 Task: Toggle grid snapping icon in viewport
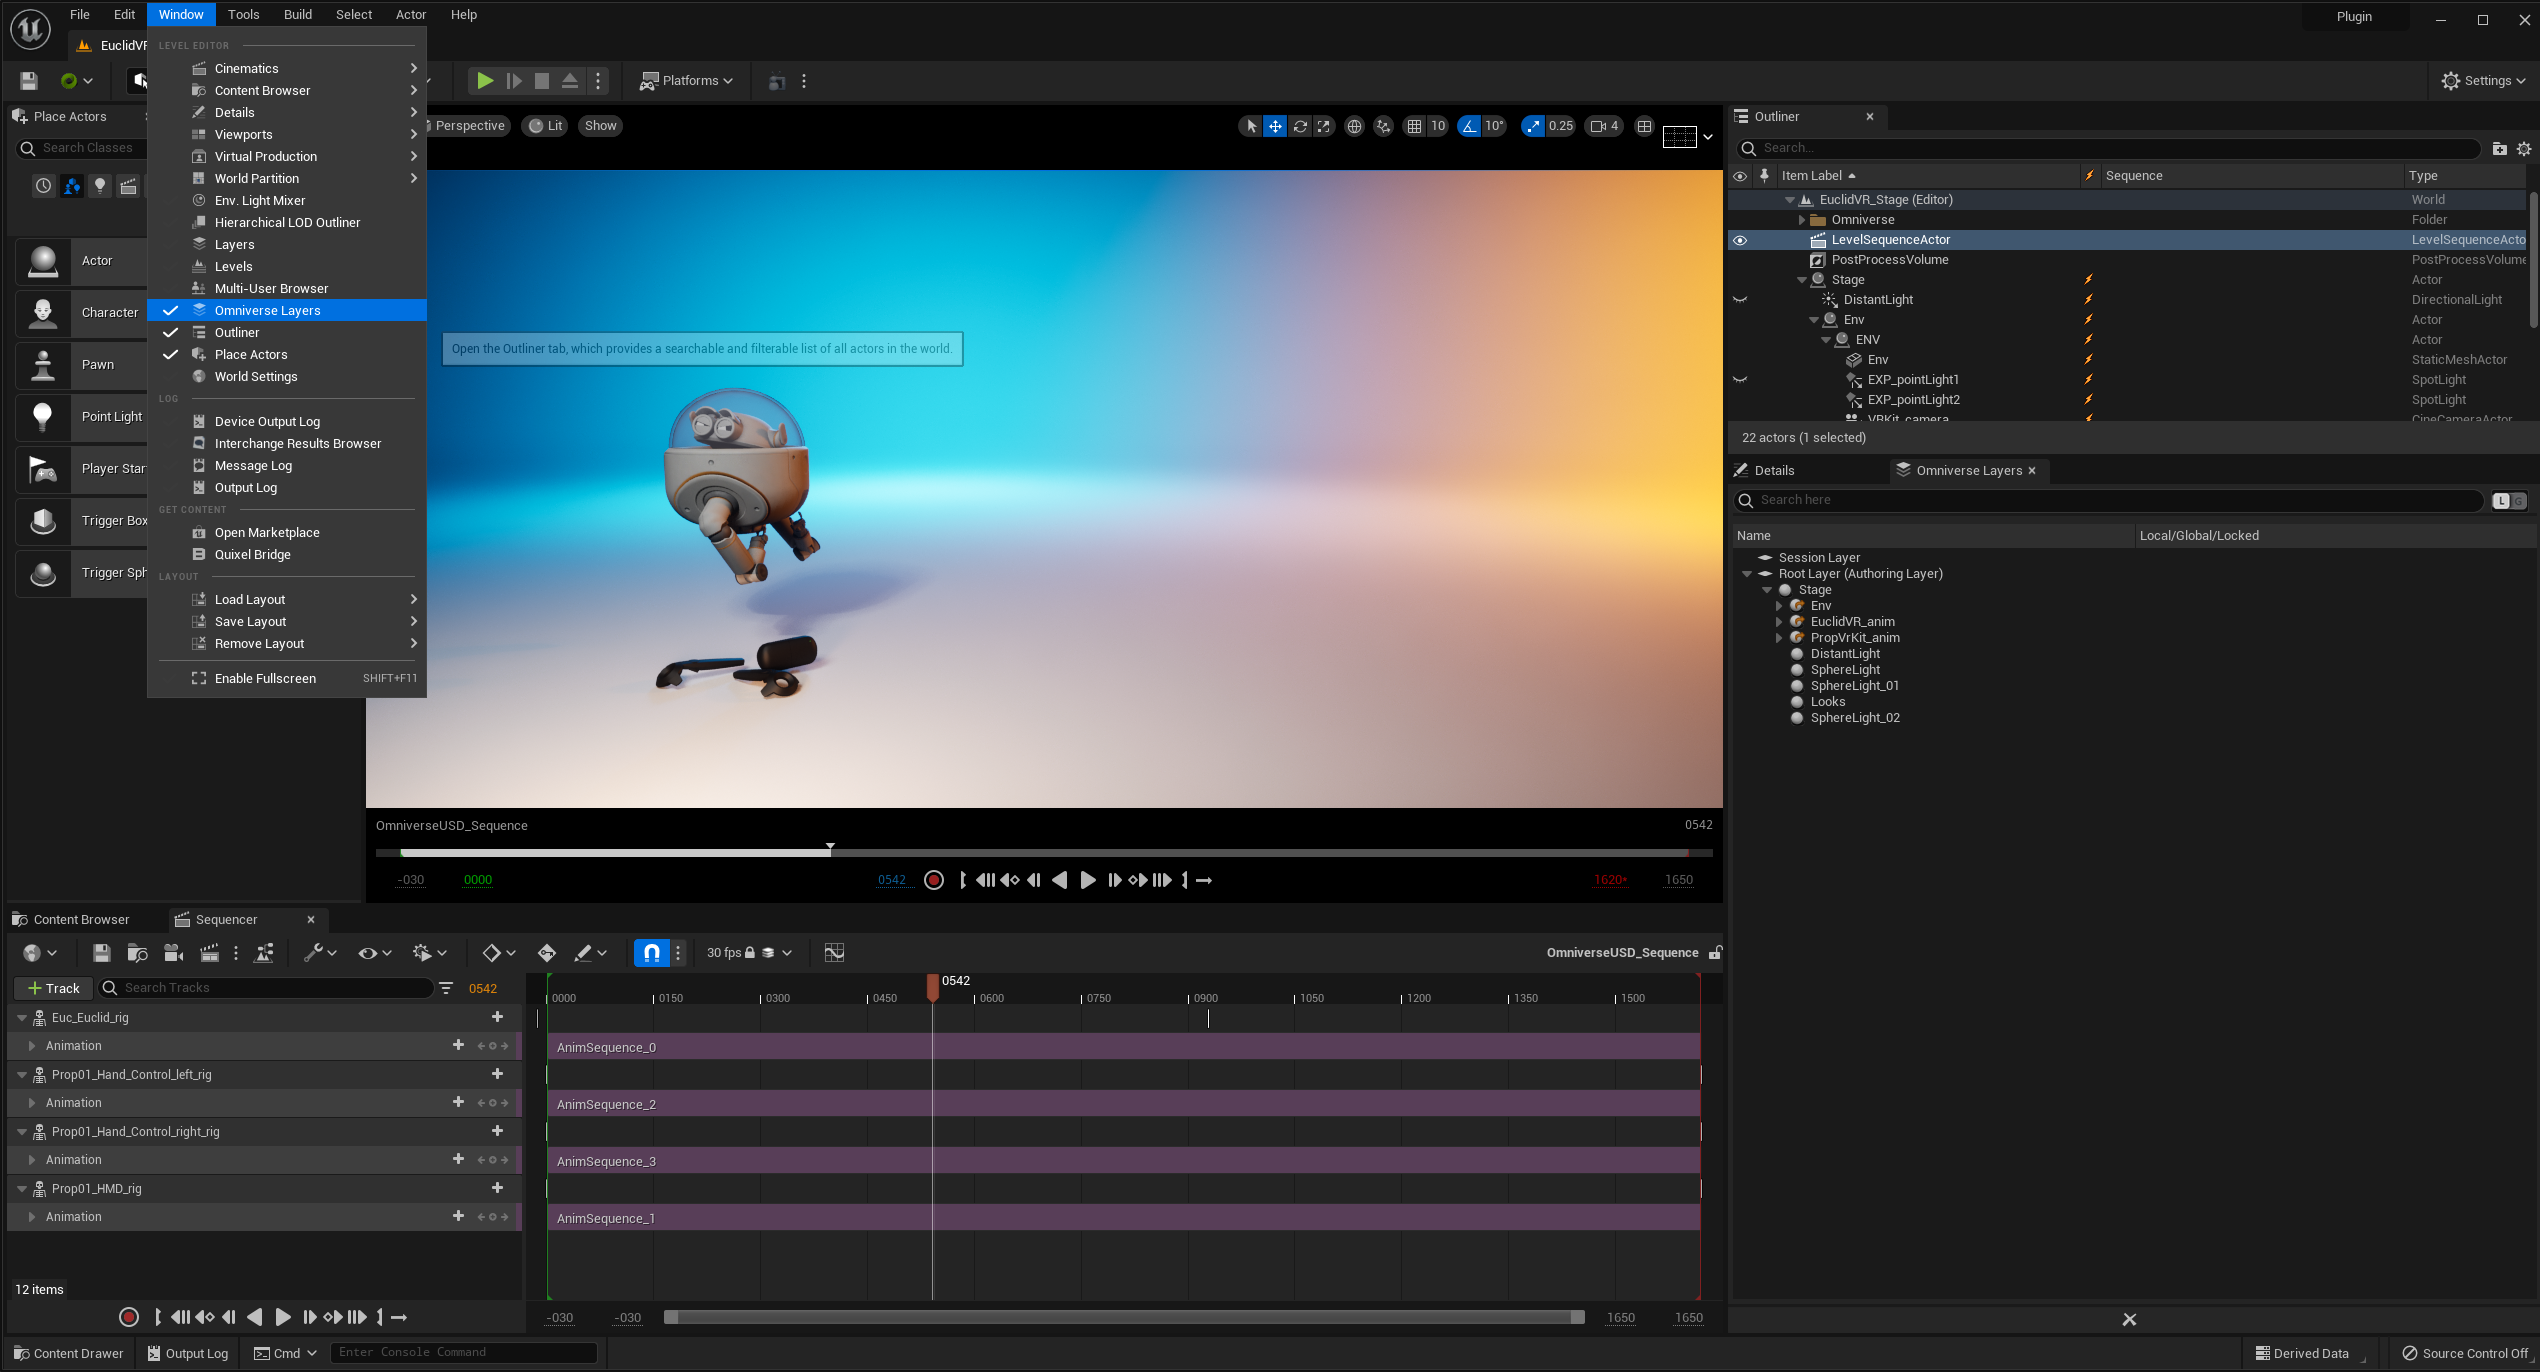[x=1414, y=126]
